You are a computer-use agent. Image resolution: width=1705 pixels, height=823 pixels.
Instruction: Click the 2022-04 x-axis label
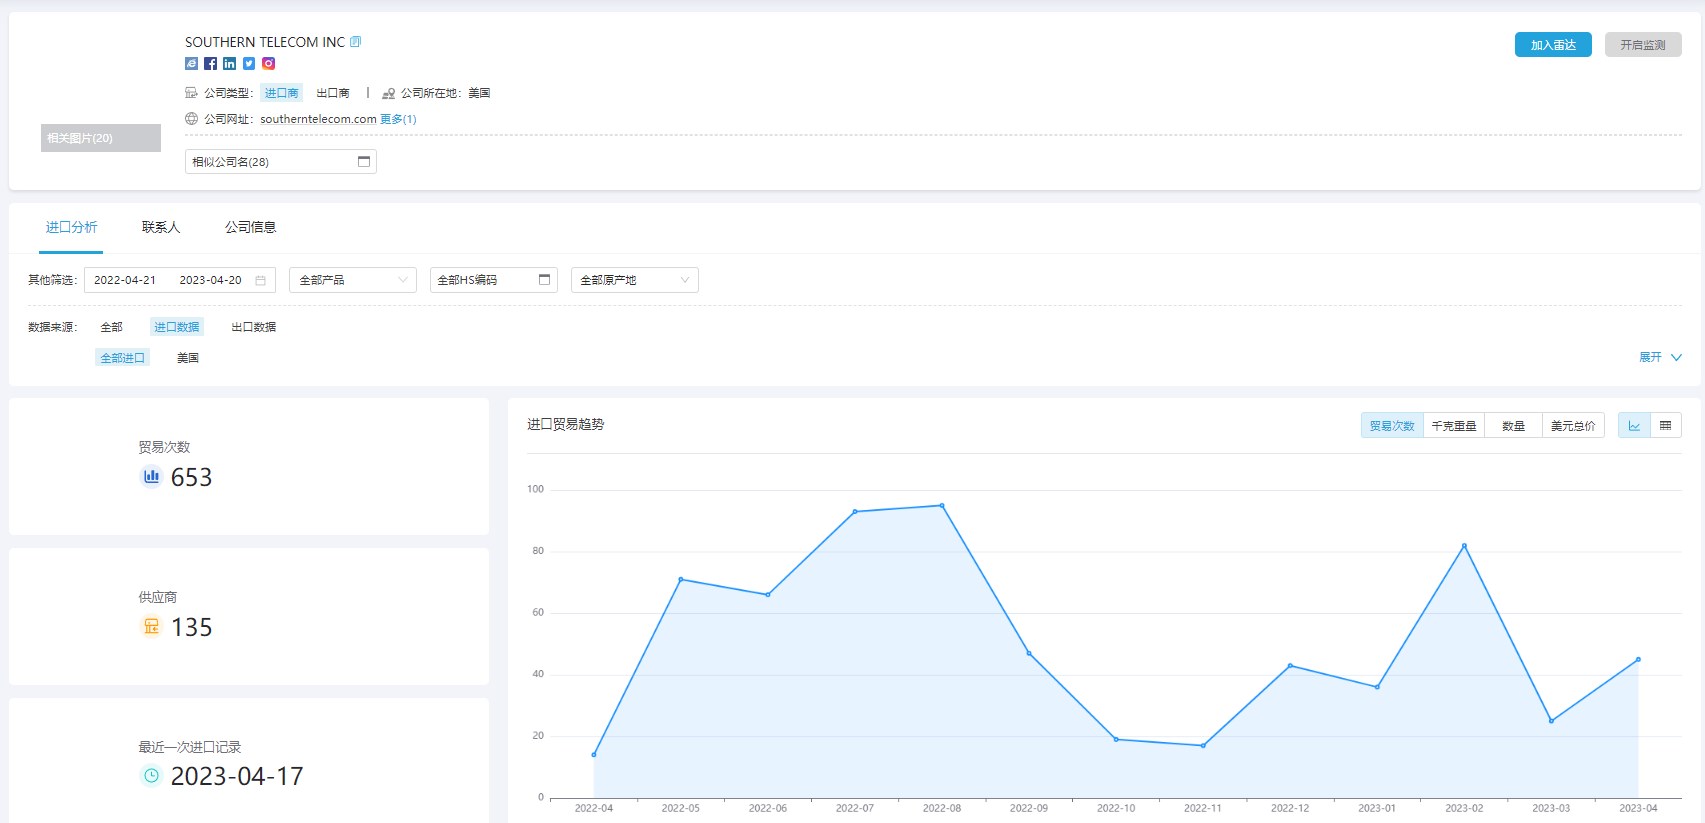coord(594,808)
